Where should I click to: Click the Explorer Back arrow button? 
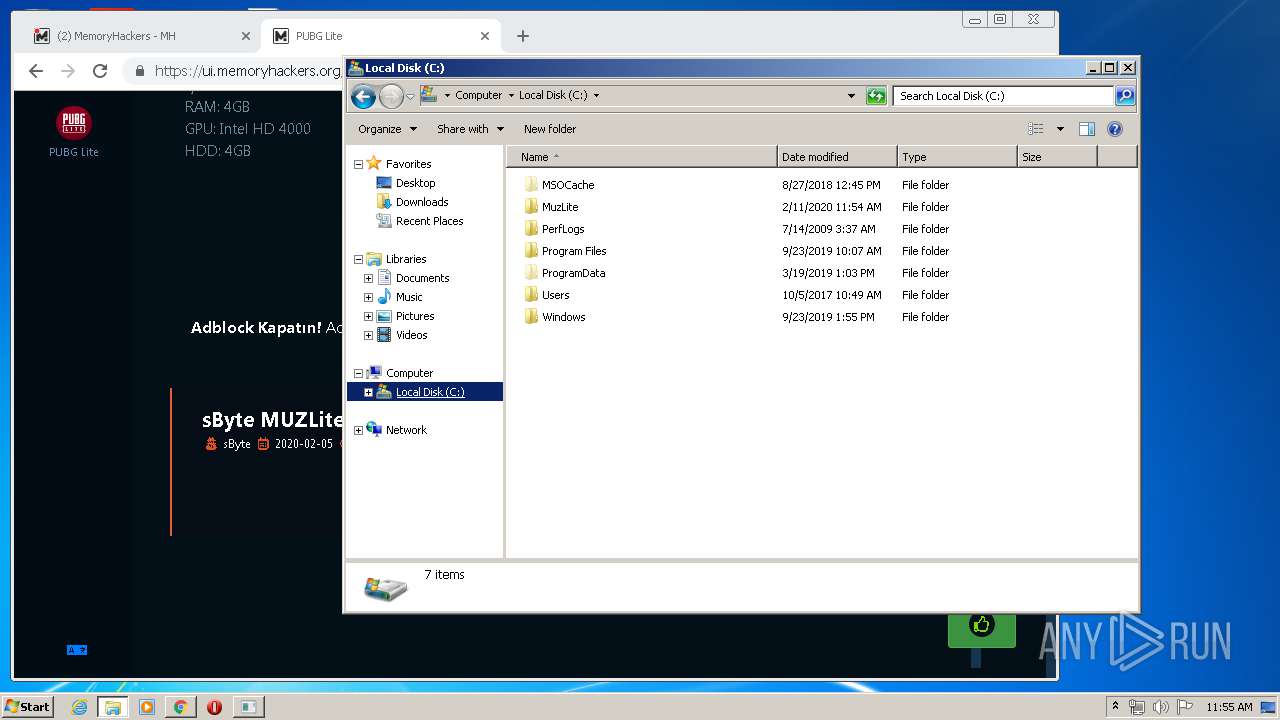(363, 96)
